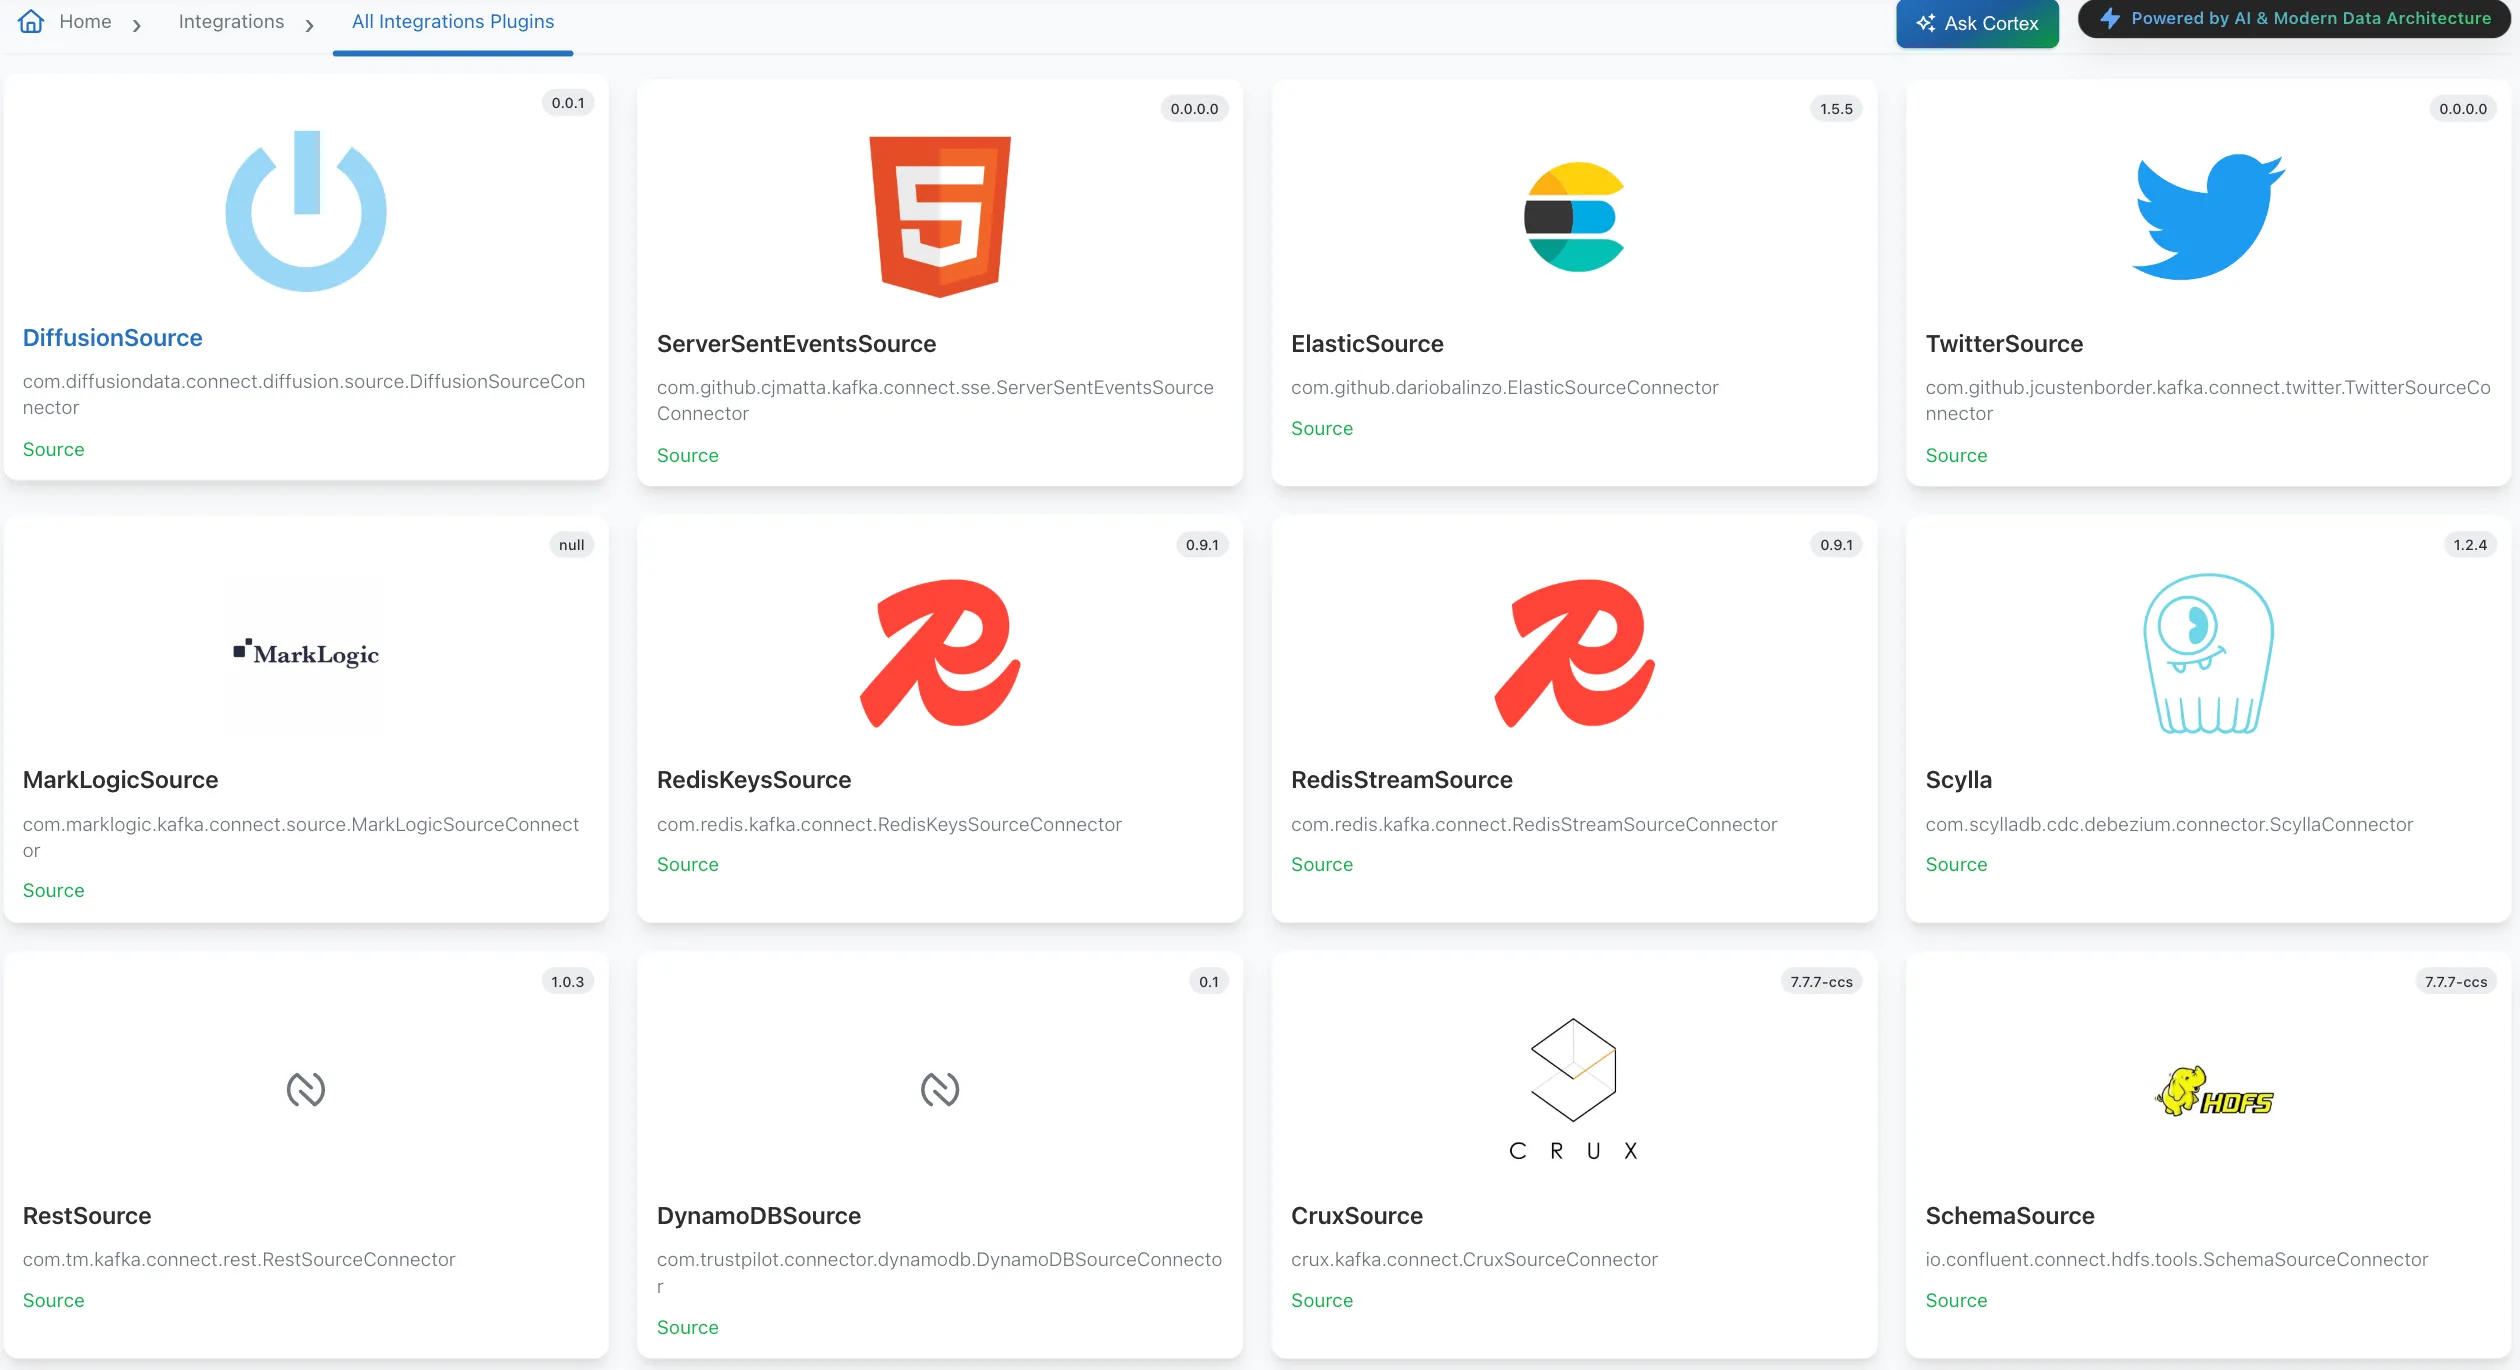Click version badge 1.5.5 on ElasticSource

pos(1836,109)
